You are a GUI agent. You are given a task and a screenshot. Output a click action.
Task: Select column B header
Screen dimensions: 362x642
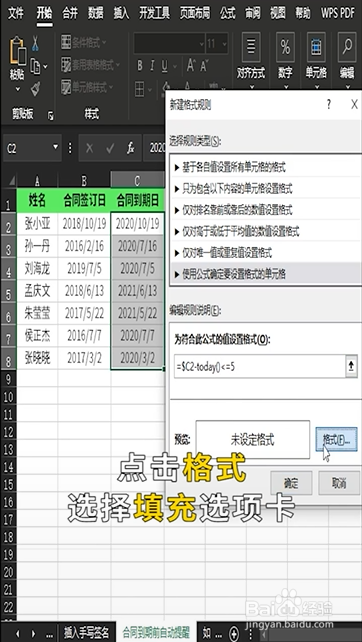pos(84,180)
